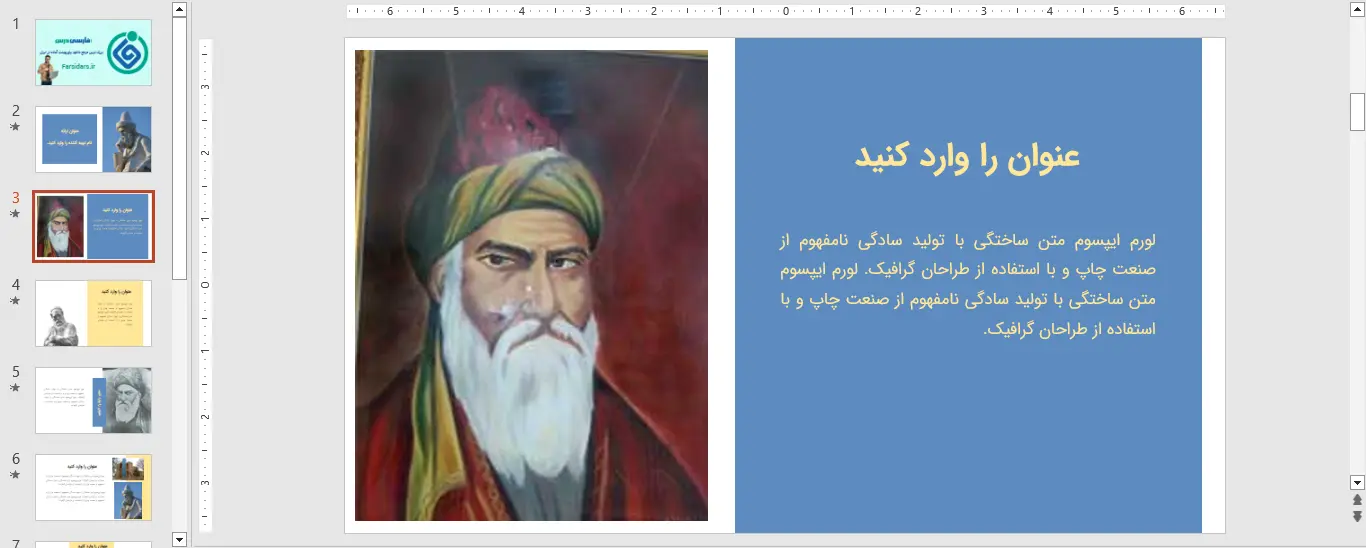Image resolution: width=1366 pixels, height=548 pixels.
Task: Select the partially visible slide 7 thumbnail
Action: [94, 545]
